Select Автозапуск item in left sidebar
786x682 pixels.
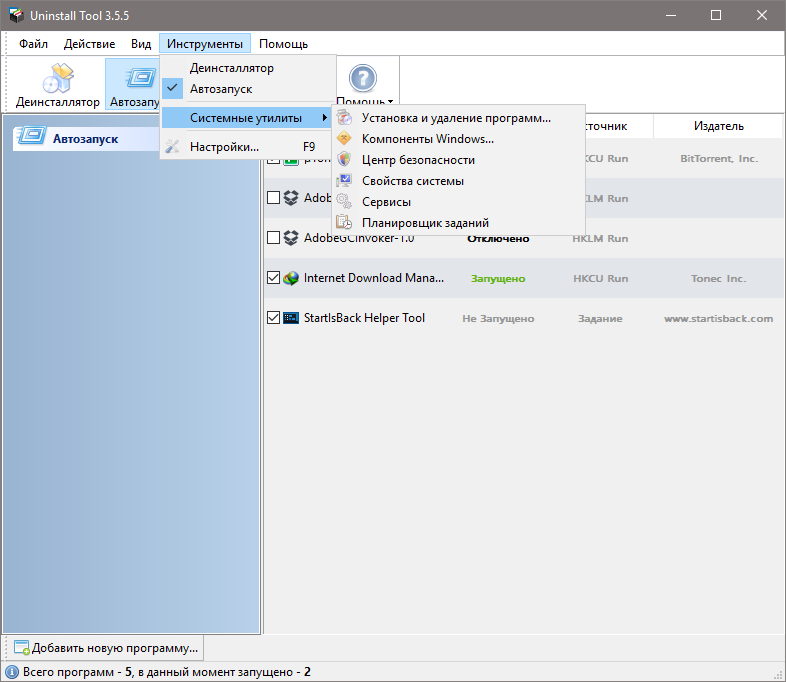pos(85,138)
